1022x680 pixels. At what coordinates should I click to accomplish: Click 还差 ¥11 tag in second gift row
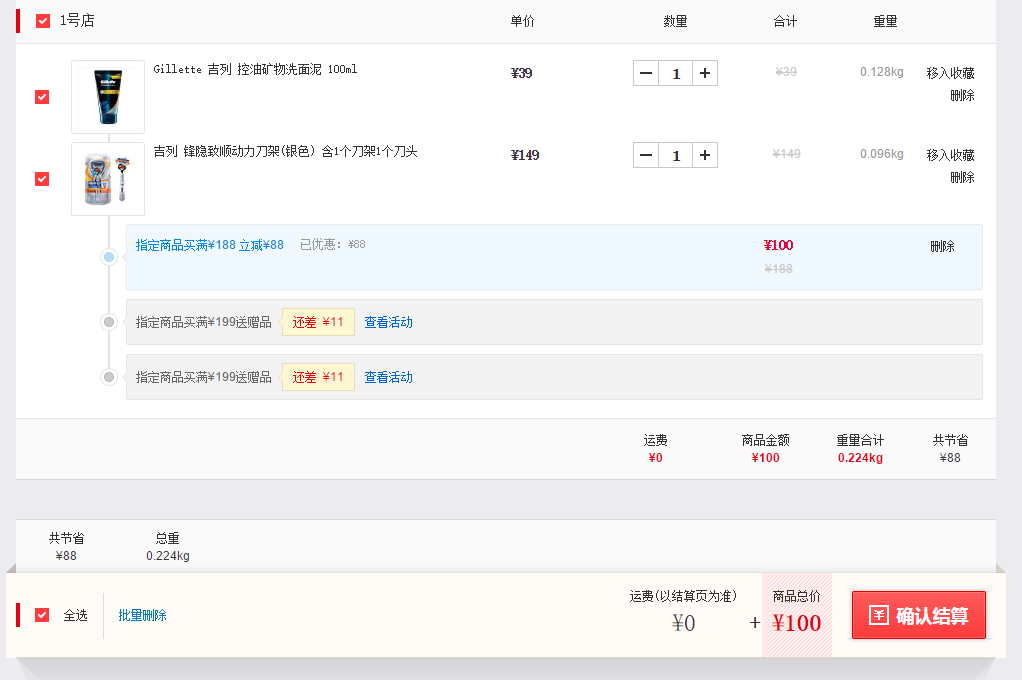(318, 377)
